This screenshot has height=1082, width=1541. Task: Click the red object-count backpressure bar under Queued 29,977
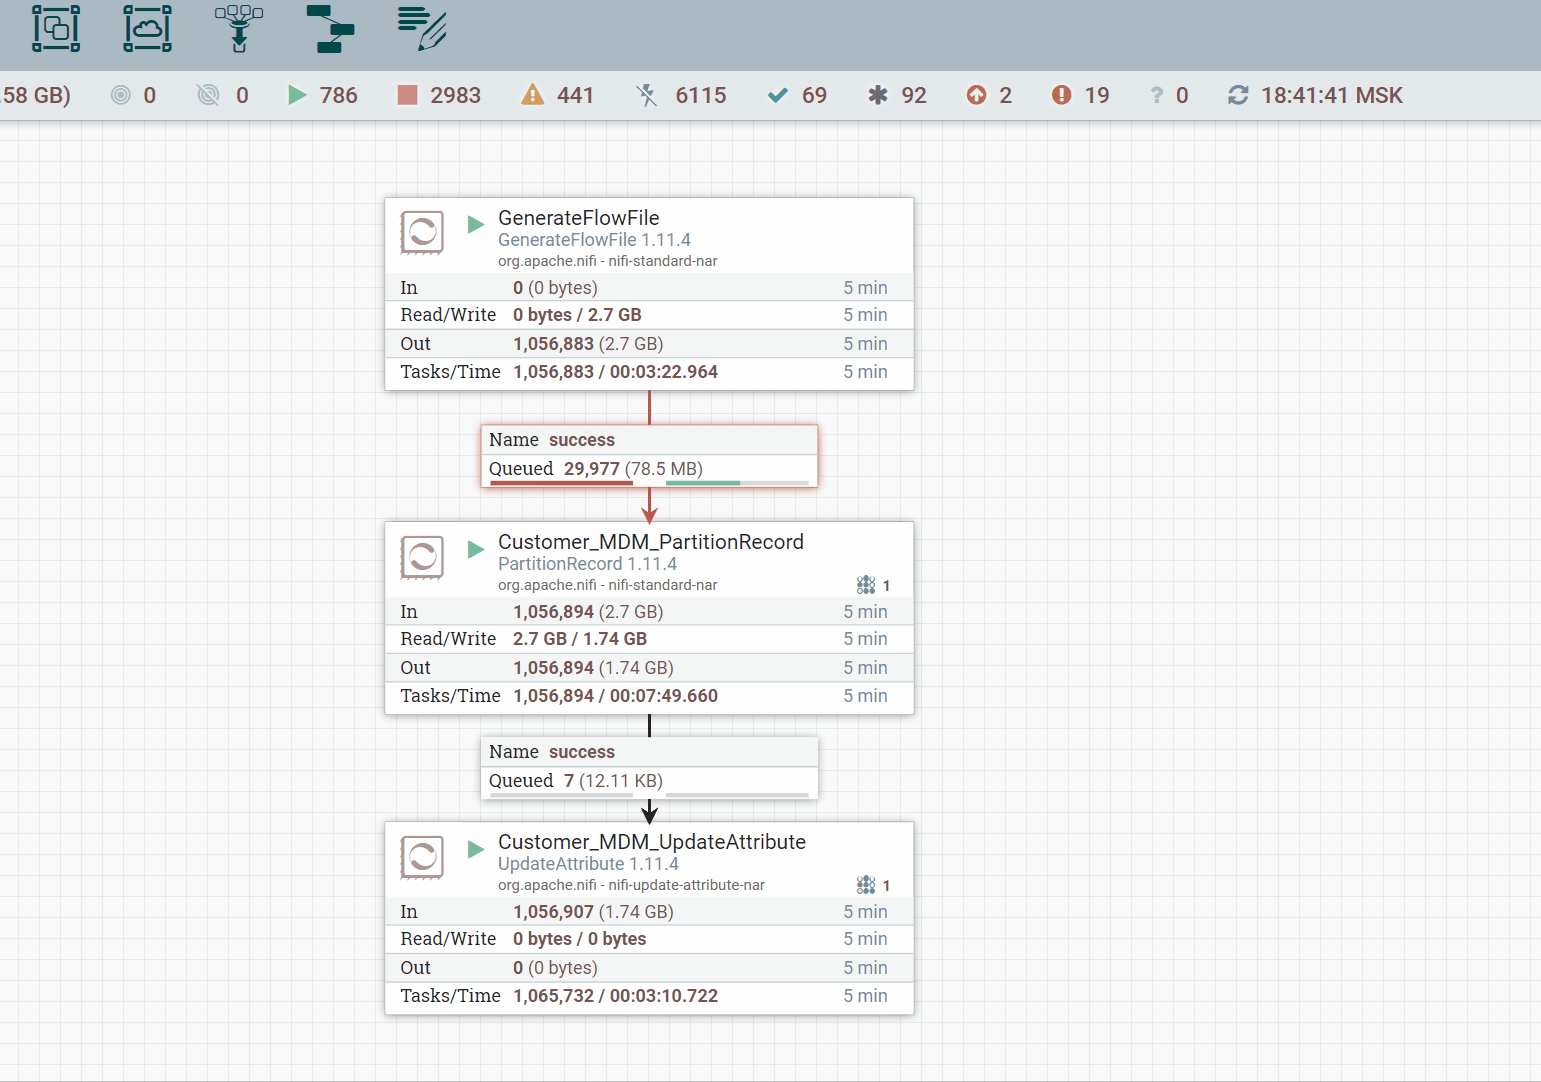point(561,483)
